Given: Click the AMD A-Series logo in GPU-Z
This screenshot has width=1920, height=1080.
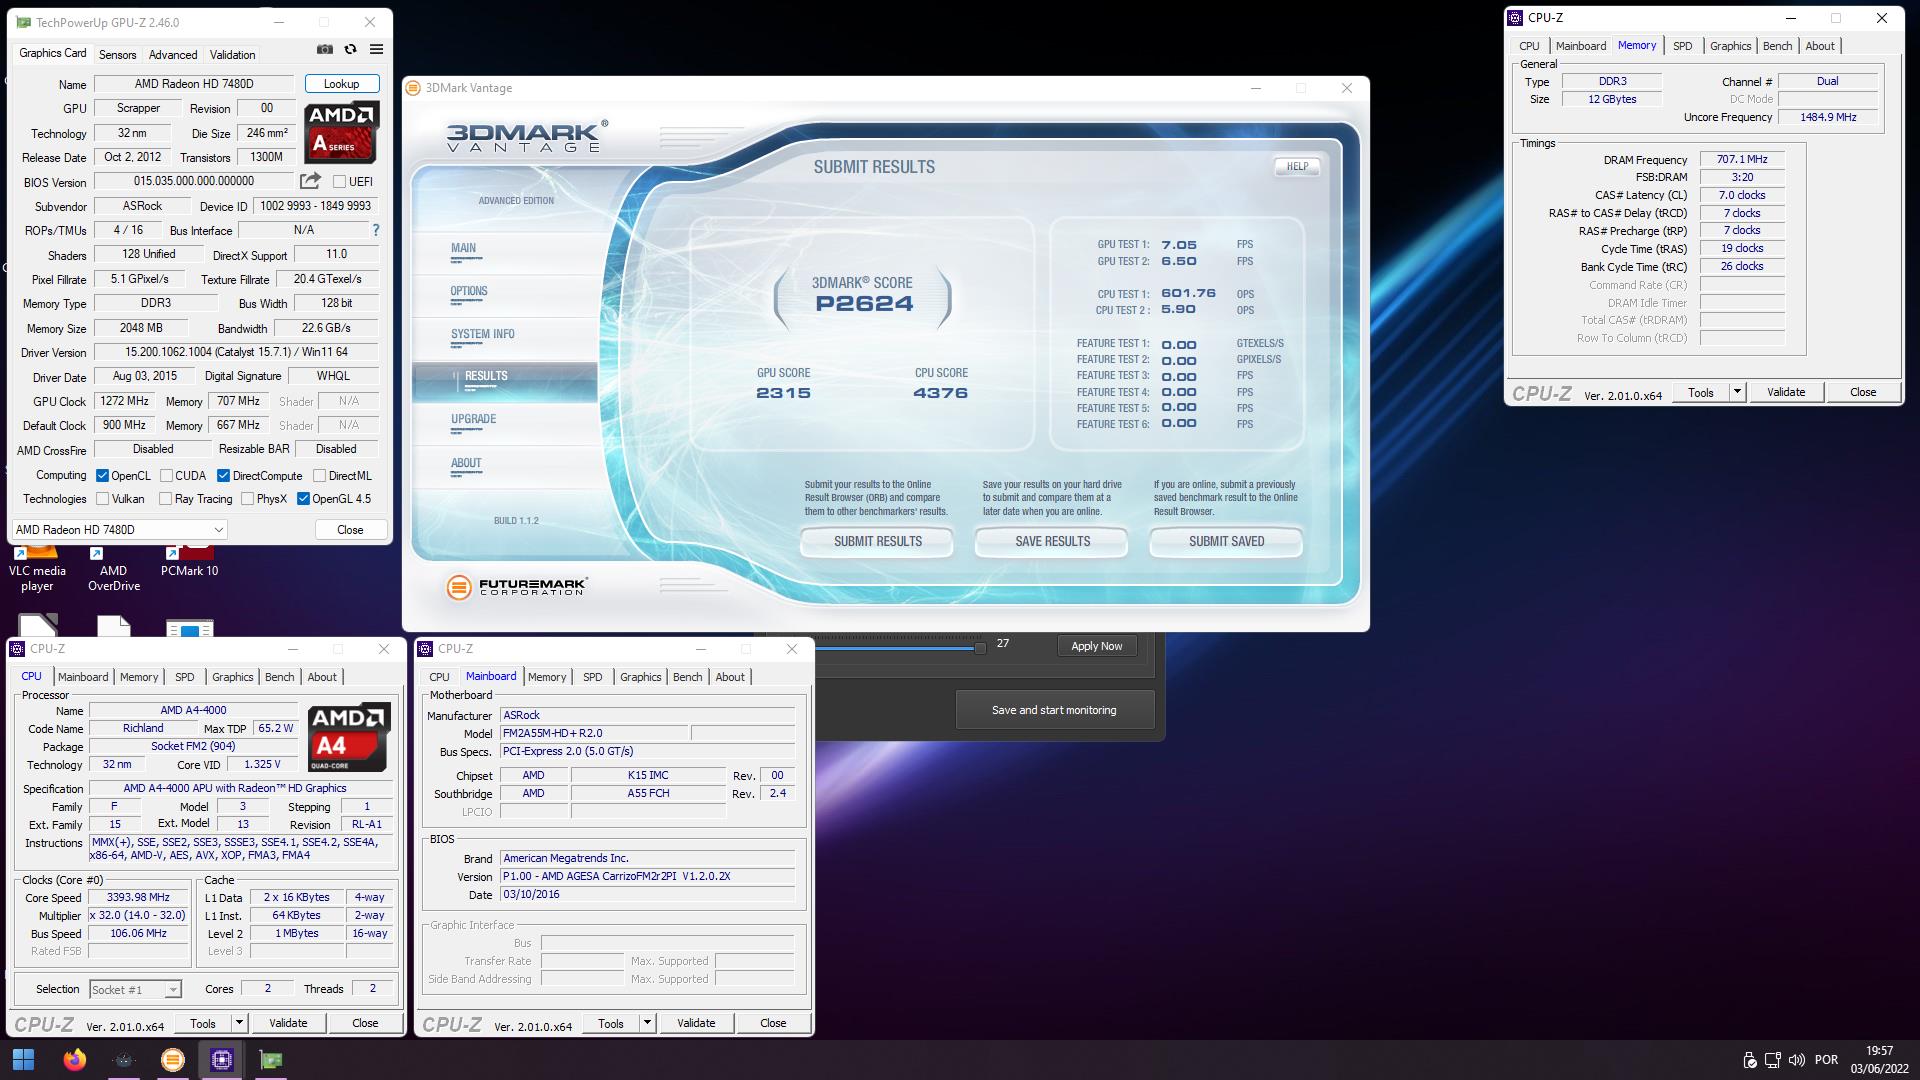Looking at the screenshot, I should click(341, 132).
